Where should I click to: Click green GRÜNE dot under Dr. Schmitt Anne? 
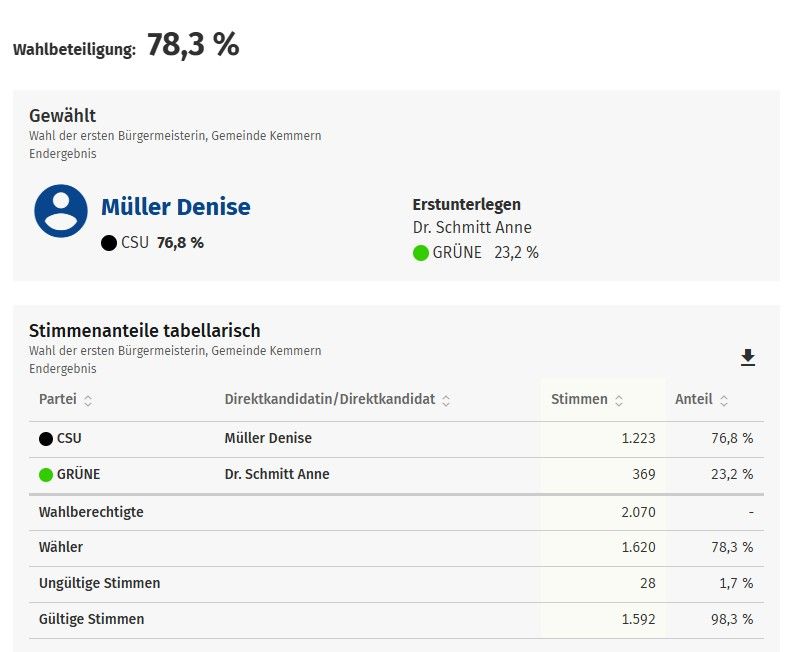coord(421,253)
